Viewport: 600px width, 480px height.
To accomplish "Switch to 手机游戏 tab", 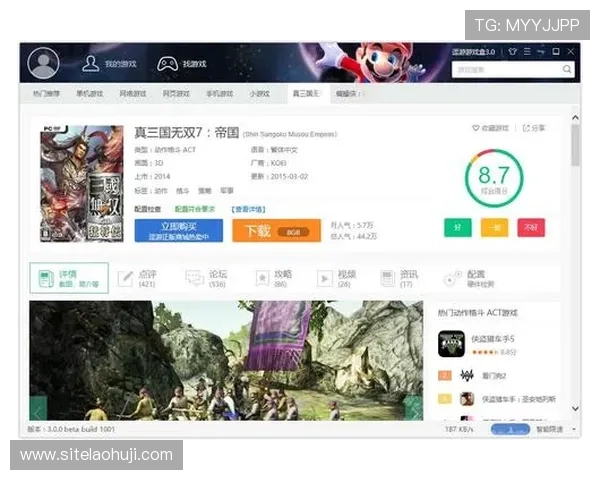I will (219, 93).
